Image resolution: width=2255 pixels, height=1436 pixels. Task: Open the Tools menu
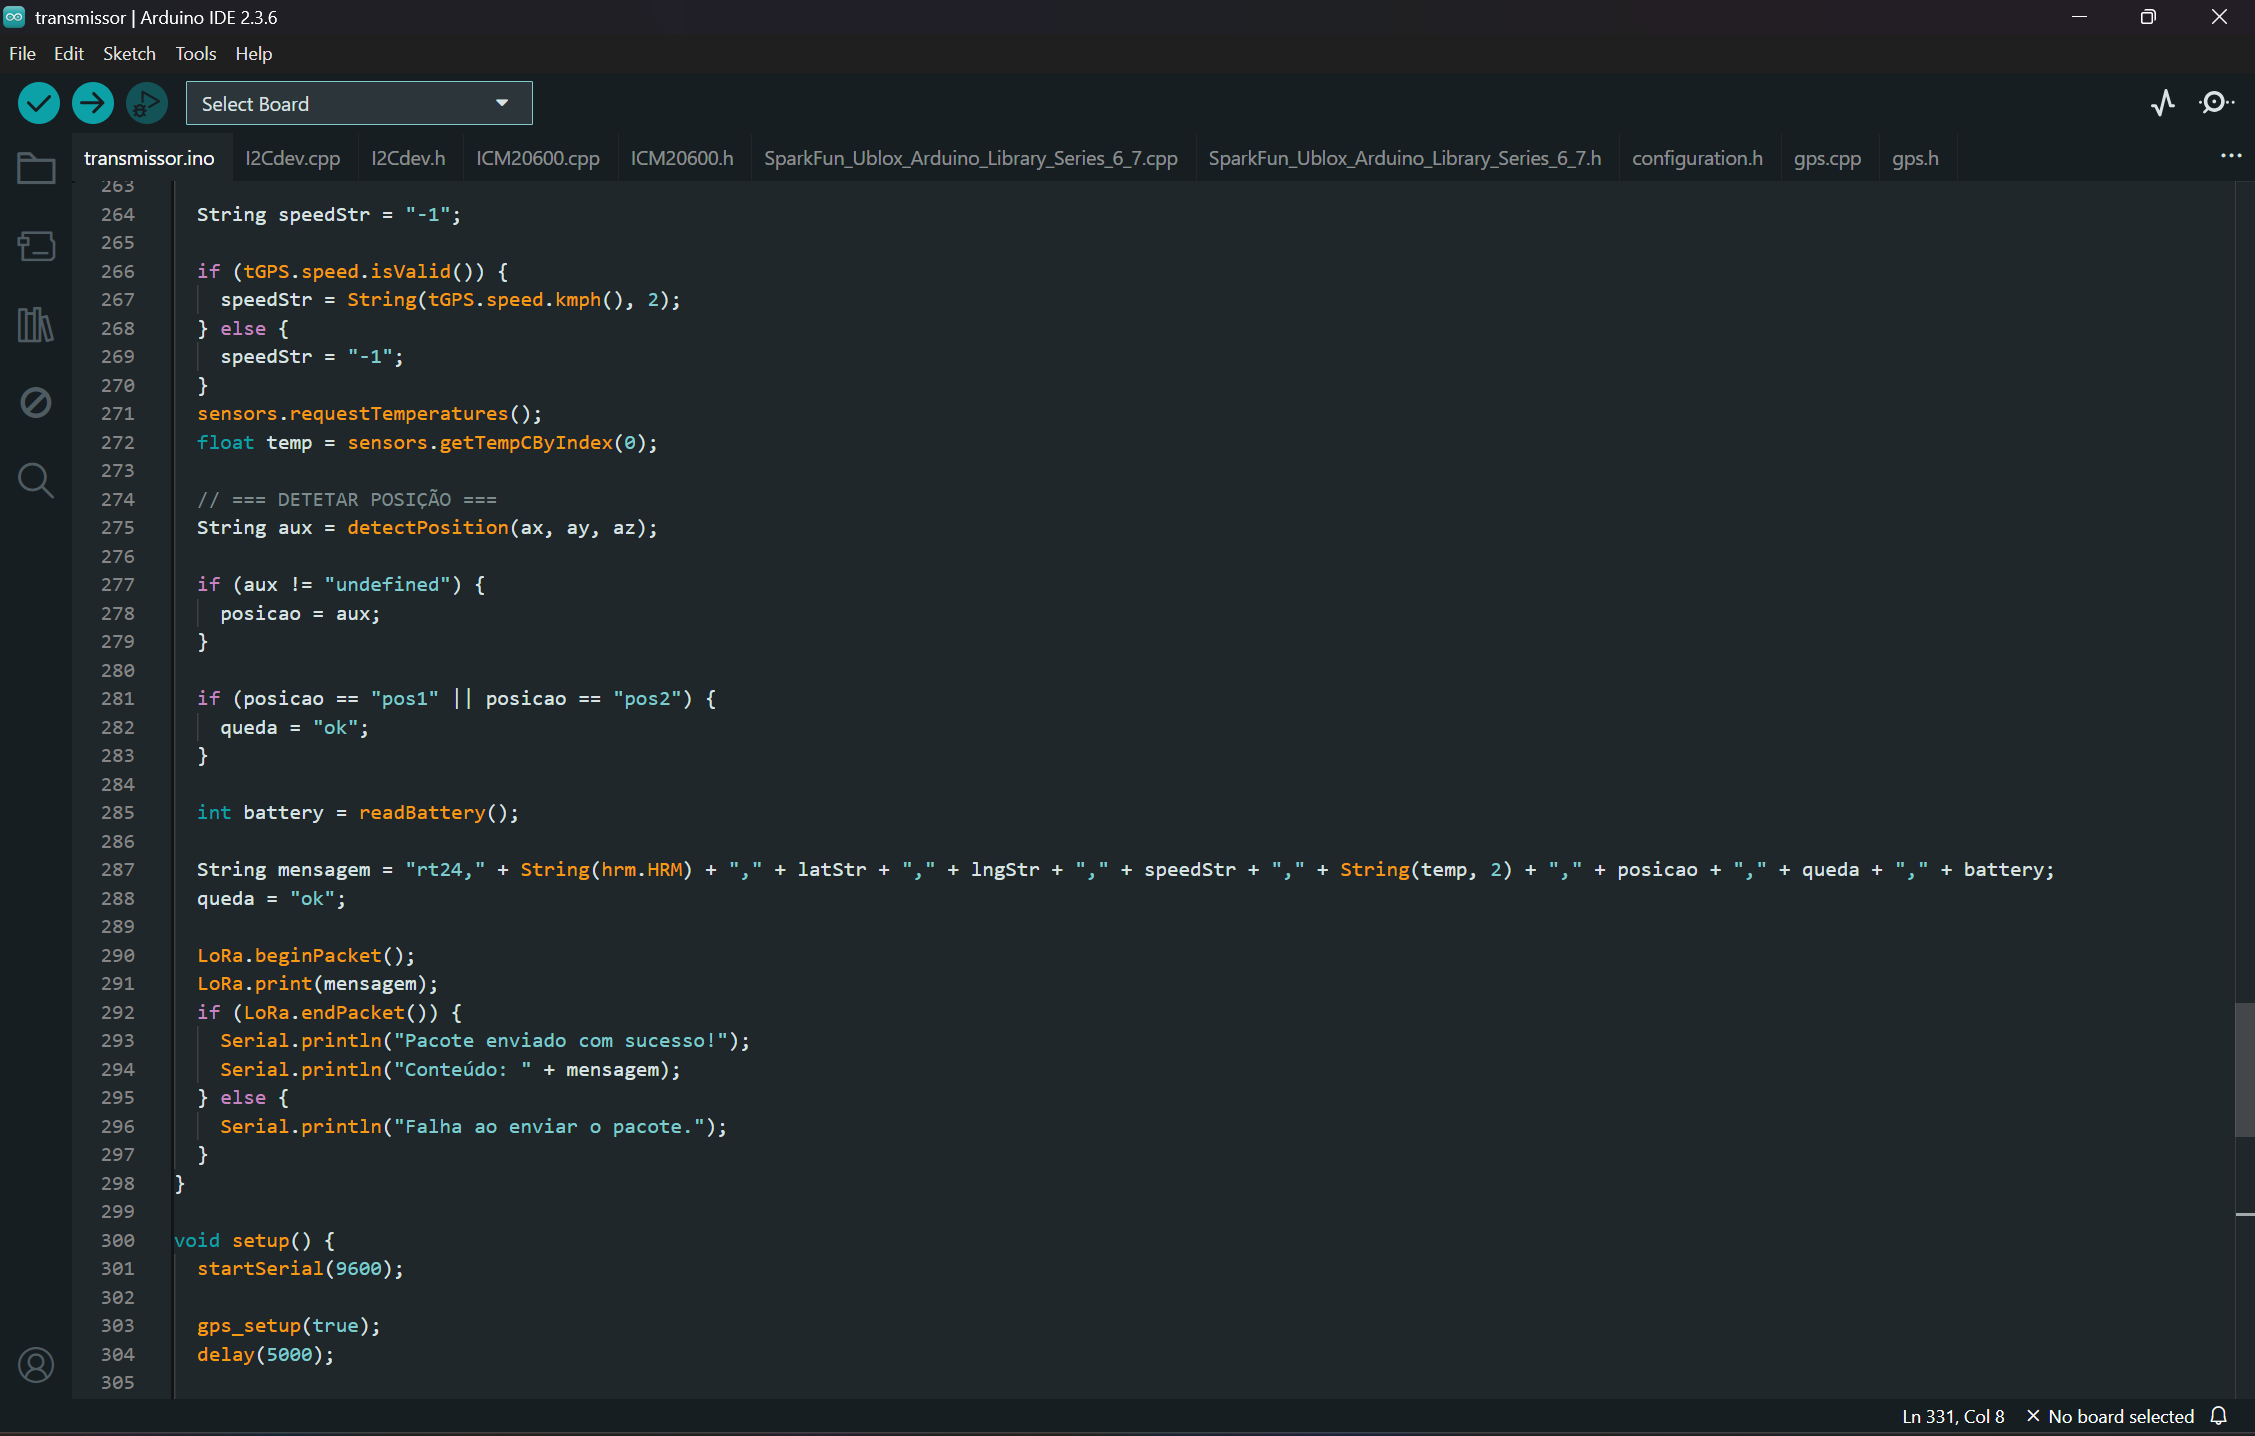195,54
